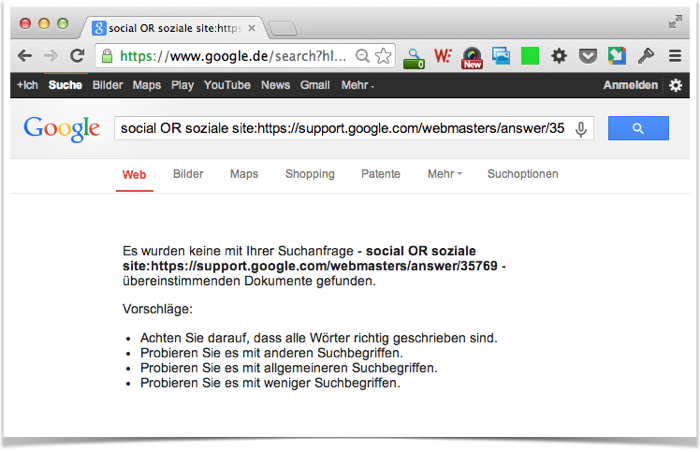Screen dimensions: 700x452
Task: Click the browser back arrow
Action: click(x=25, y=56)
